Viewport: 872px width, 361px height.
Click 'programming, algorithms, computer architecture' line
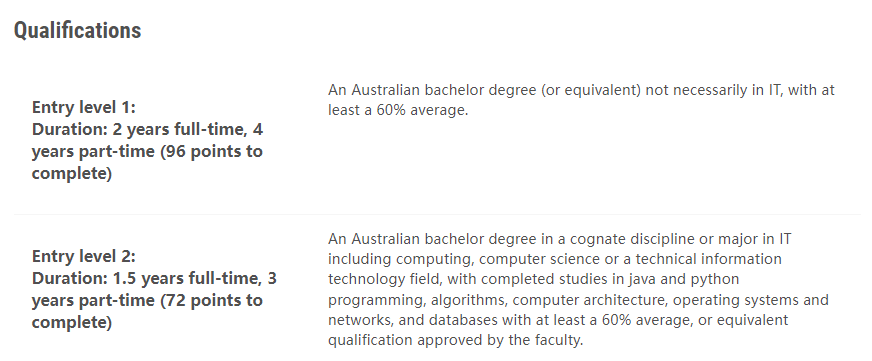tap(498, 300)
